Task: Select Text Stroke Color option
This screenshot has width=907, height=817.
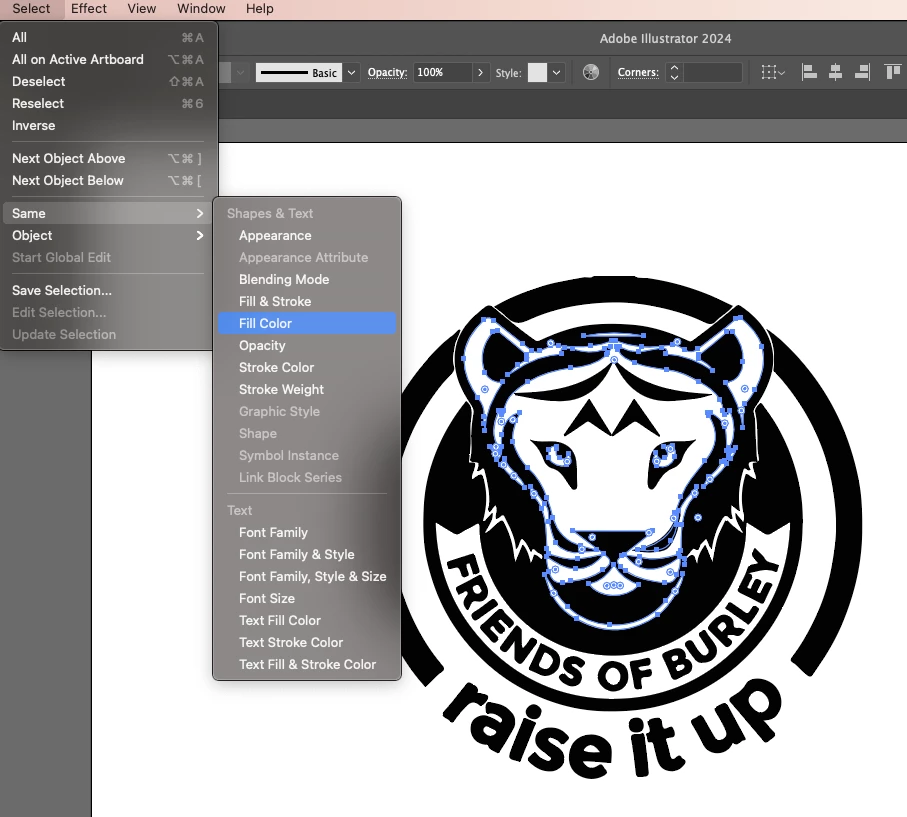Action: click(x=307, y=642)
